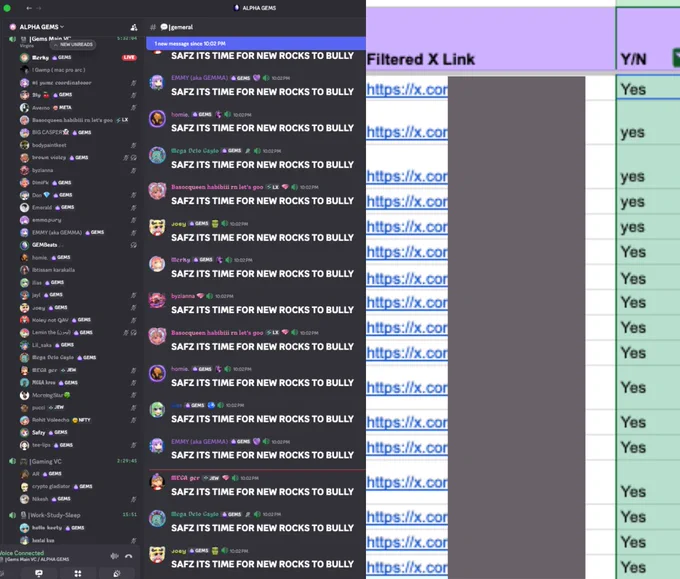Open the ALPHA GEMS server dropdown

point(42,27)
